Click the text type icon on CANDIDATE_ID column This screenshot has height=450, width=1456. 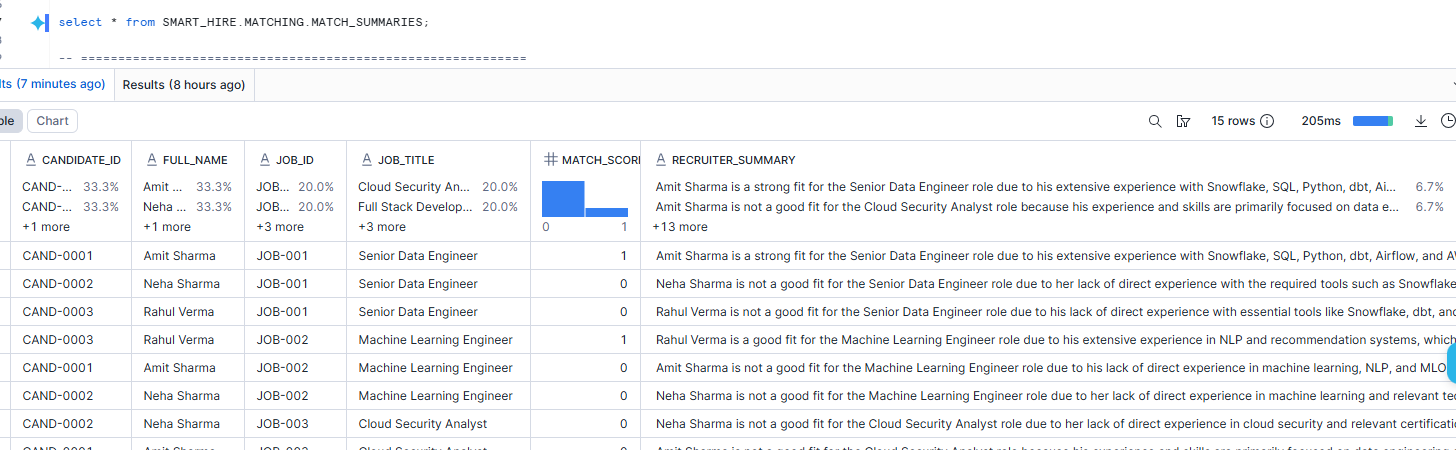coord(30,160)
